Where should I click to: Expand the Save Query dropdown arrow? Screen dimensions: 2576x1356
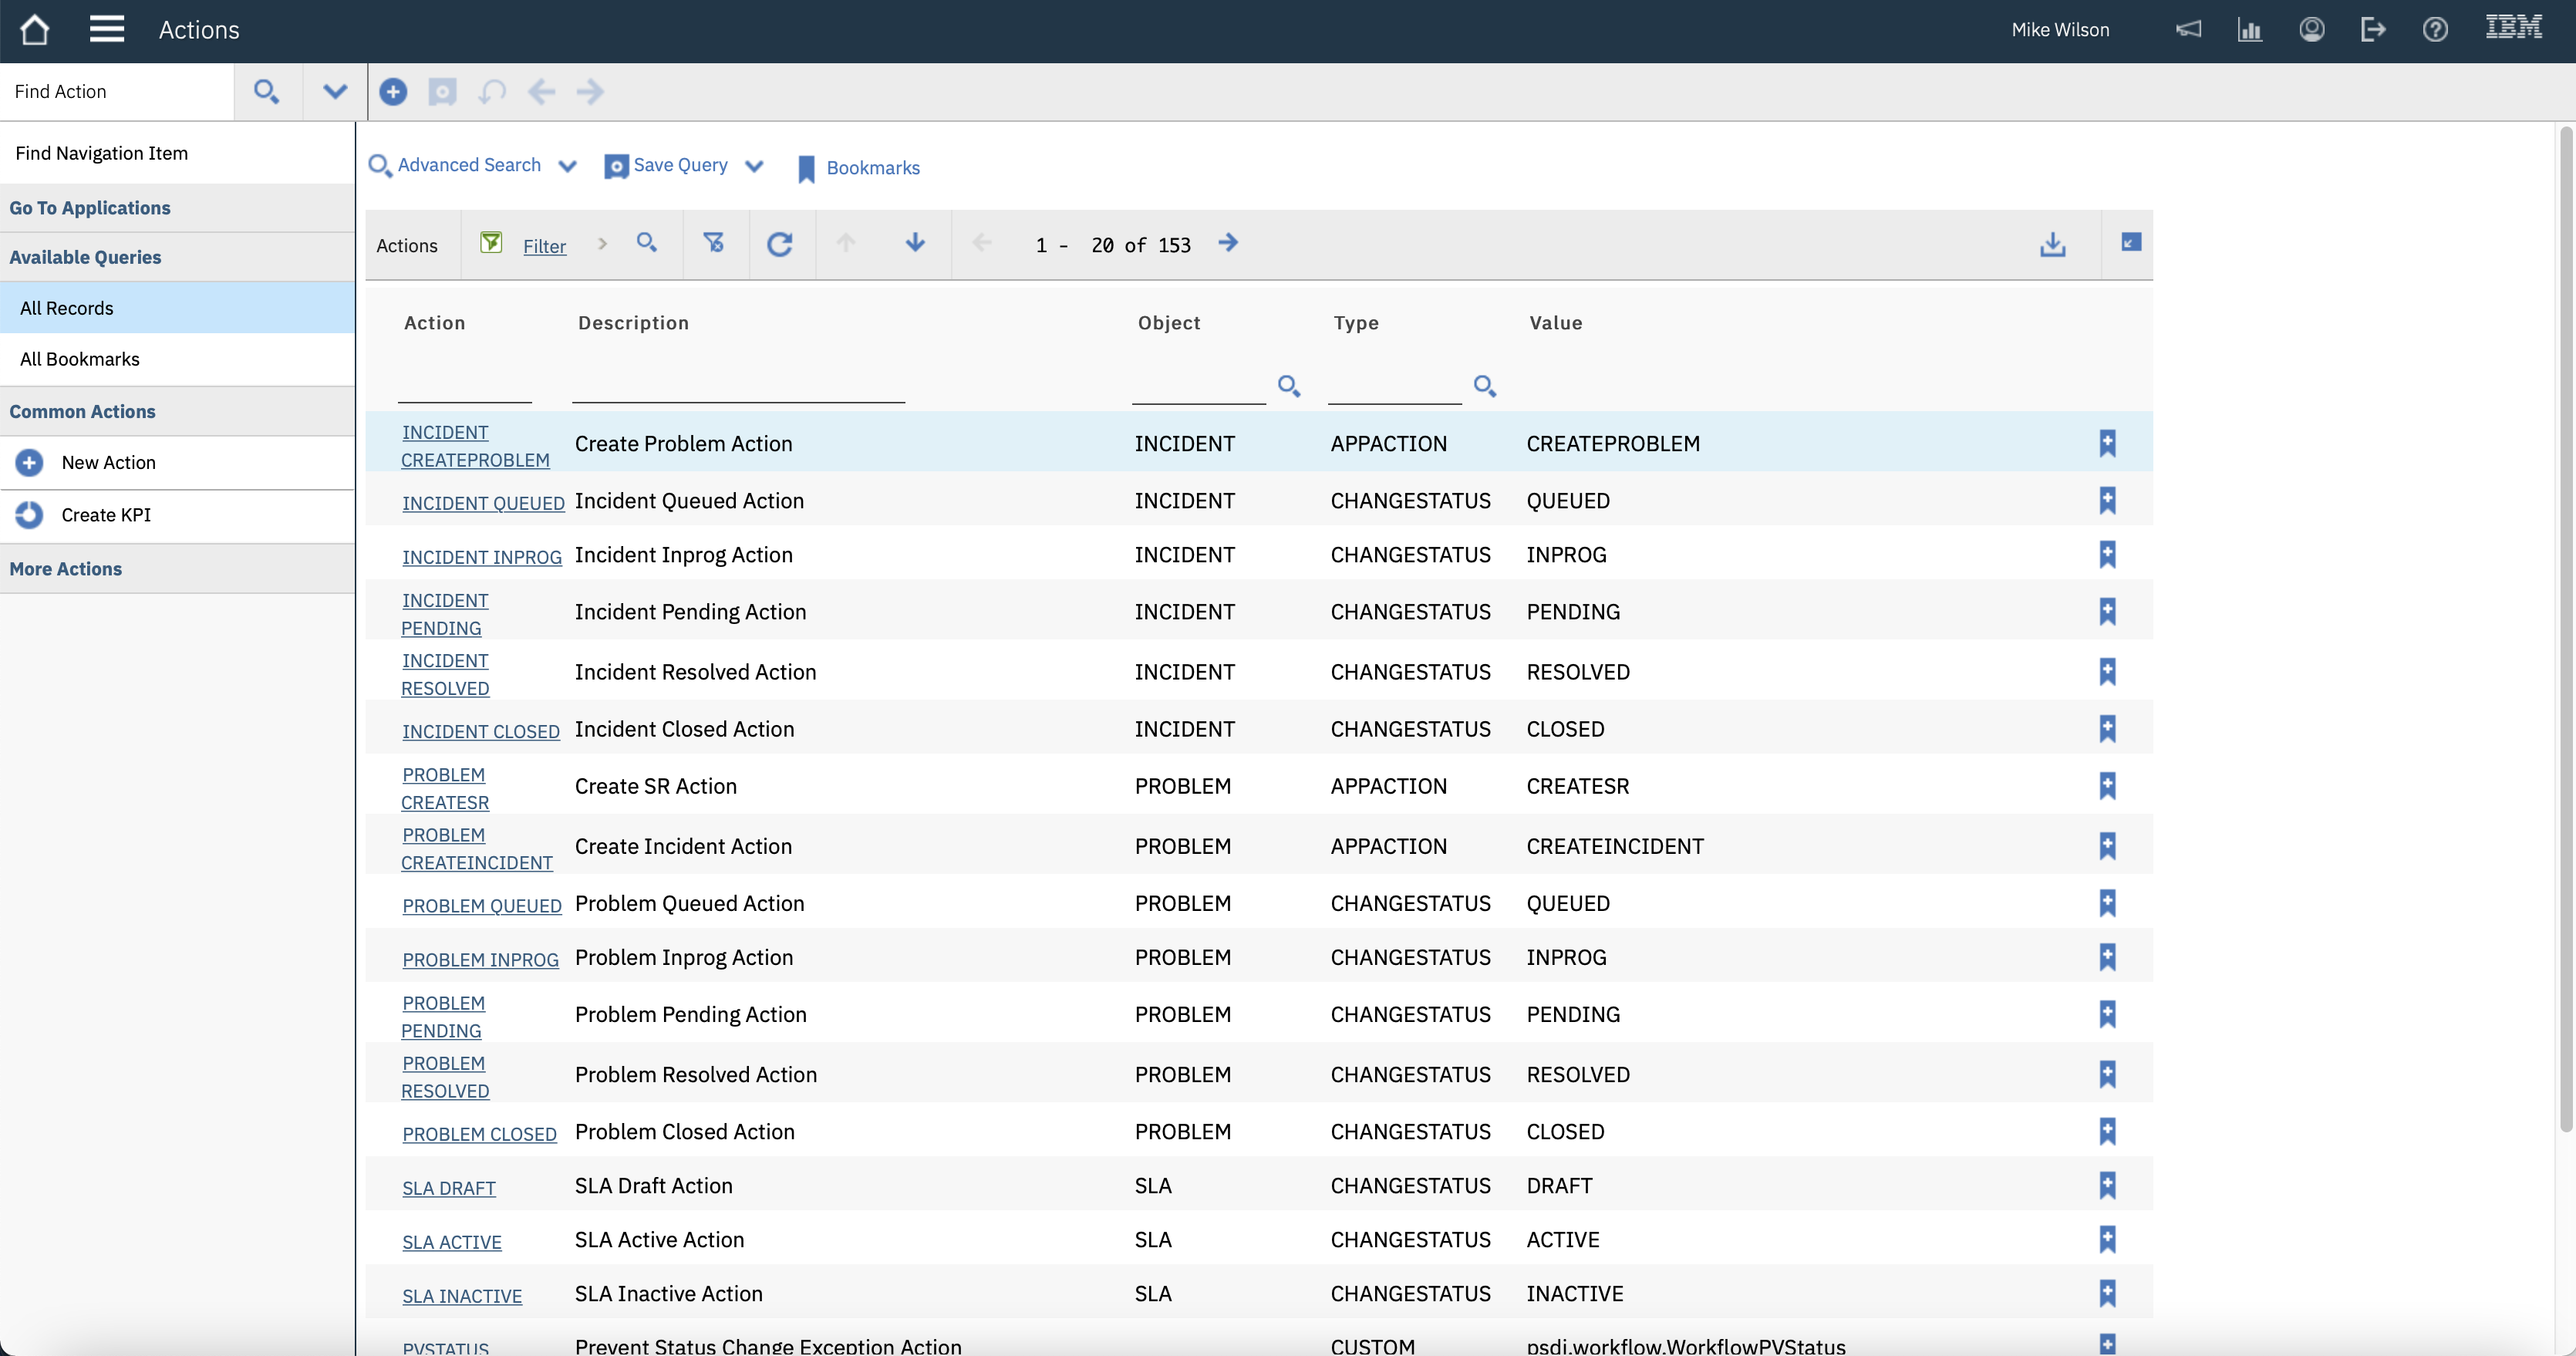tap(754, 166)
